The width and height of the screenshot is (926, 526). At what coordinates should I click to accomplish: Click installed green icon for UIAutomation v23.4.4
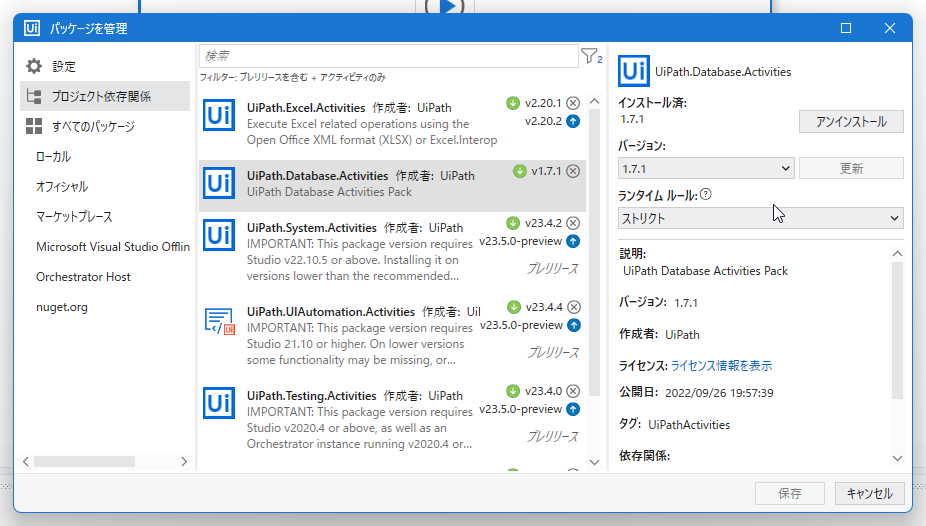click(514, 307)
